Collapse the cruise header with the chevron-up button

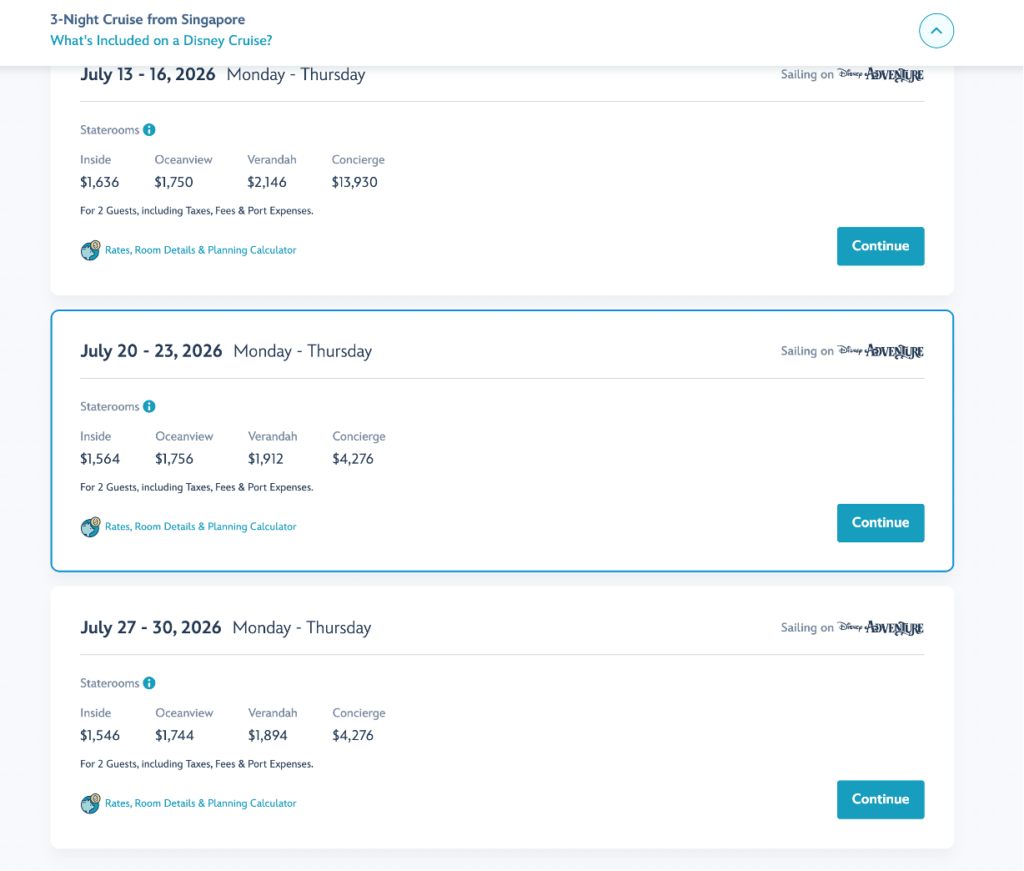(x=936, y=31)
